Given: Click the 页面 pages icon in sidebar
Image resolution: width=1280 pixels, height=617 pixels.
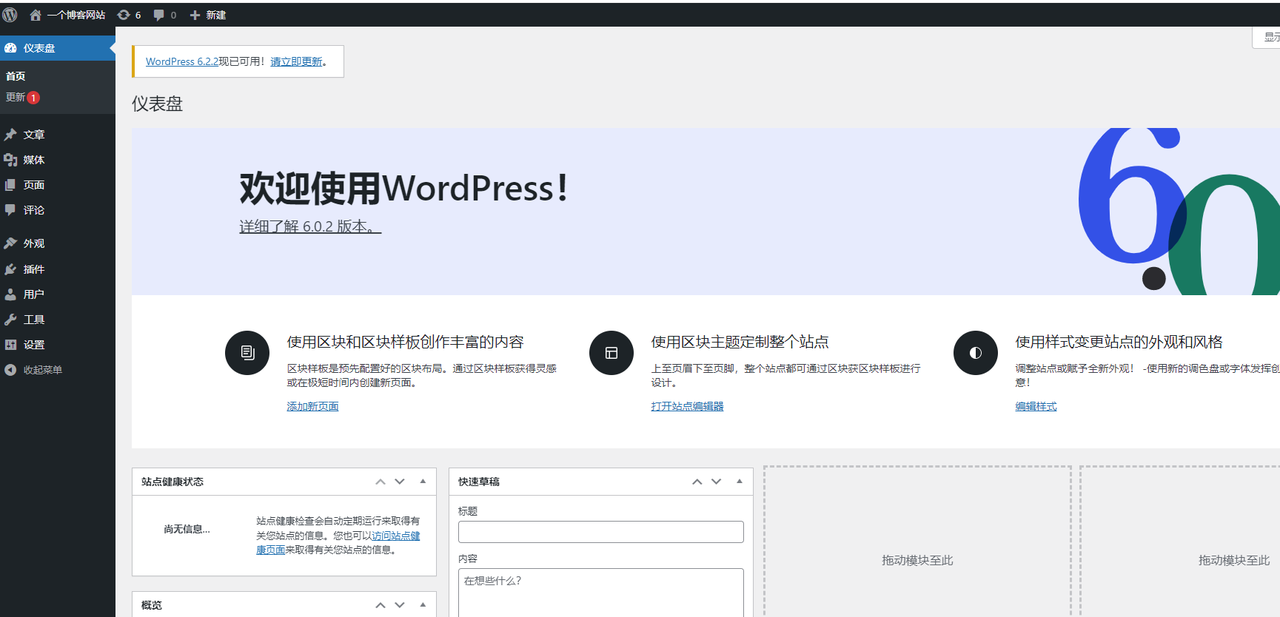Looking at the screenshot, I should point(10,185).
